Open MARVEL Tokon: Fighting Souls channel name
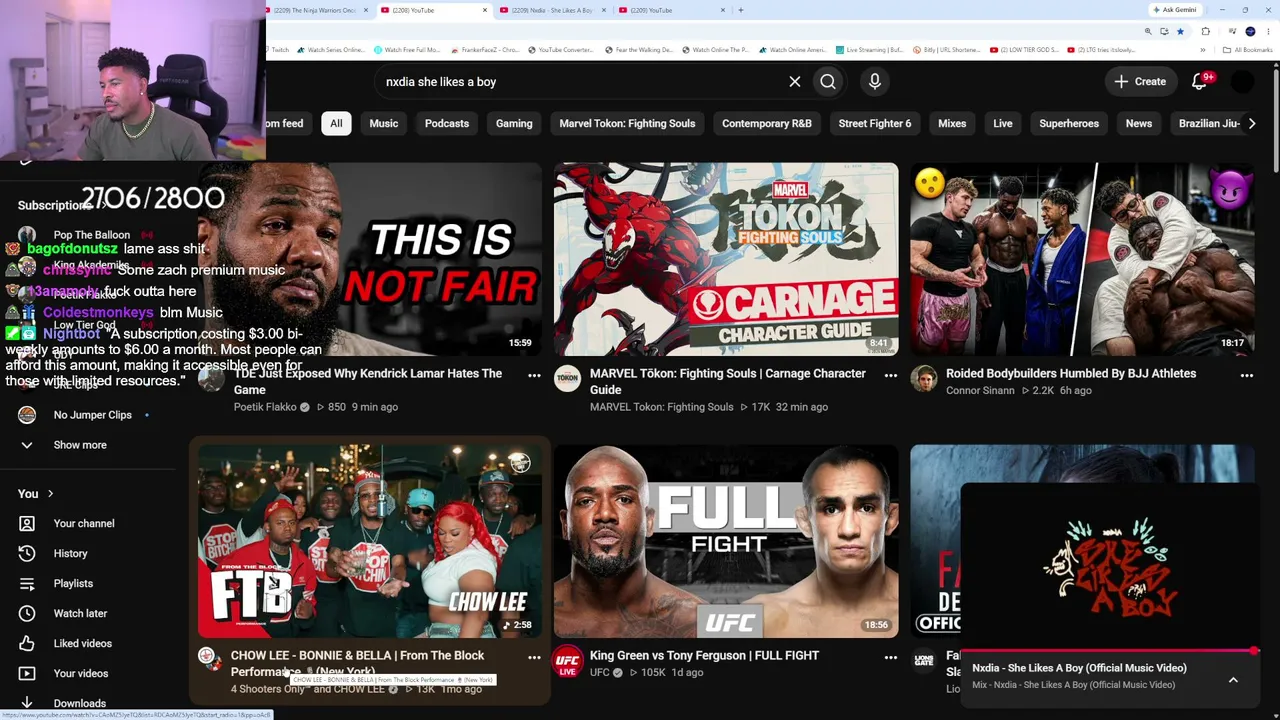Screen dimensions: 1280x720 click(661, 407)
